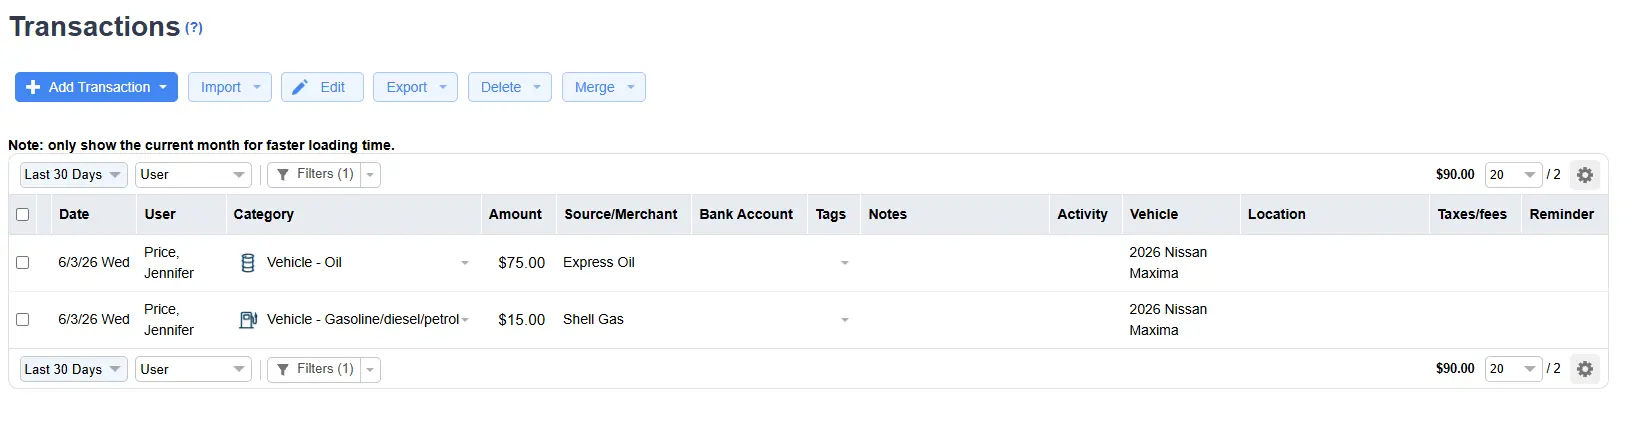This screenshot has width=1625, height=428.
Task: Click the $15.00 amount cell
Action: tap(522, 320)
